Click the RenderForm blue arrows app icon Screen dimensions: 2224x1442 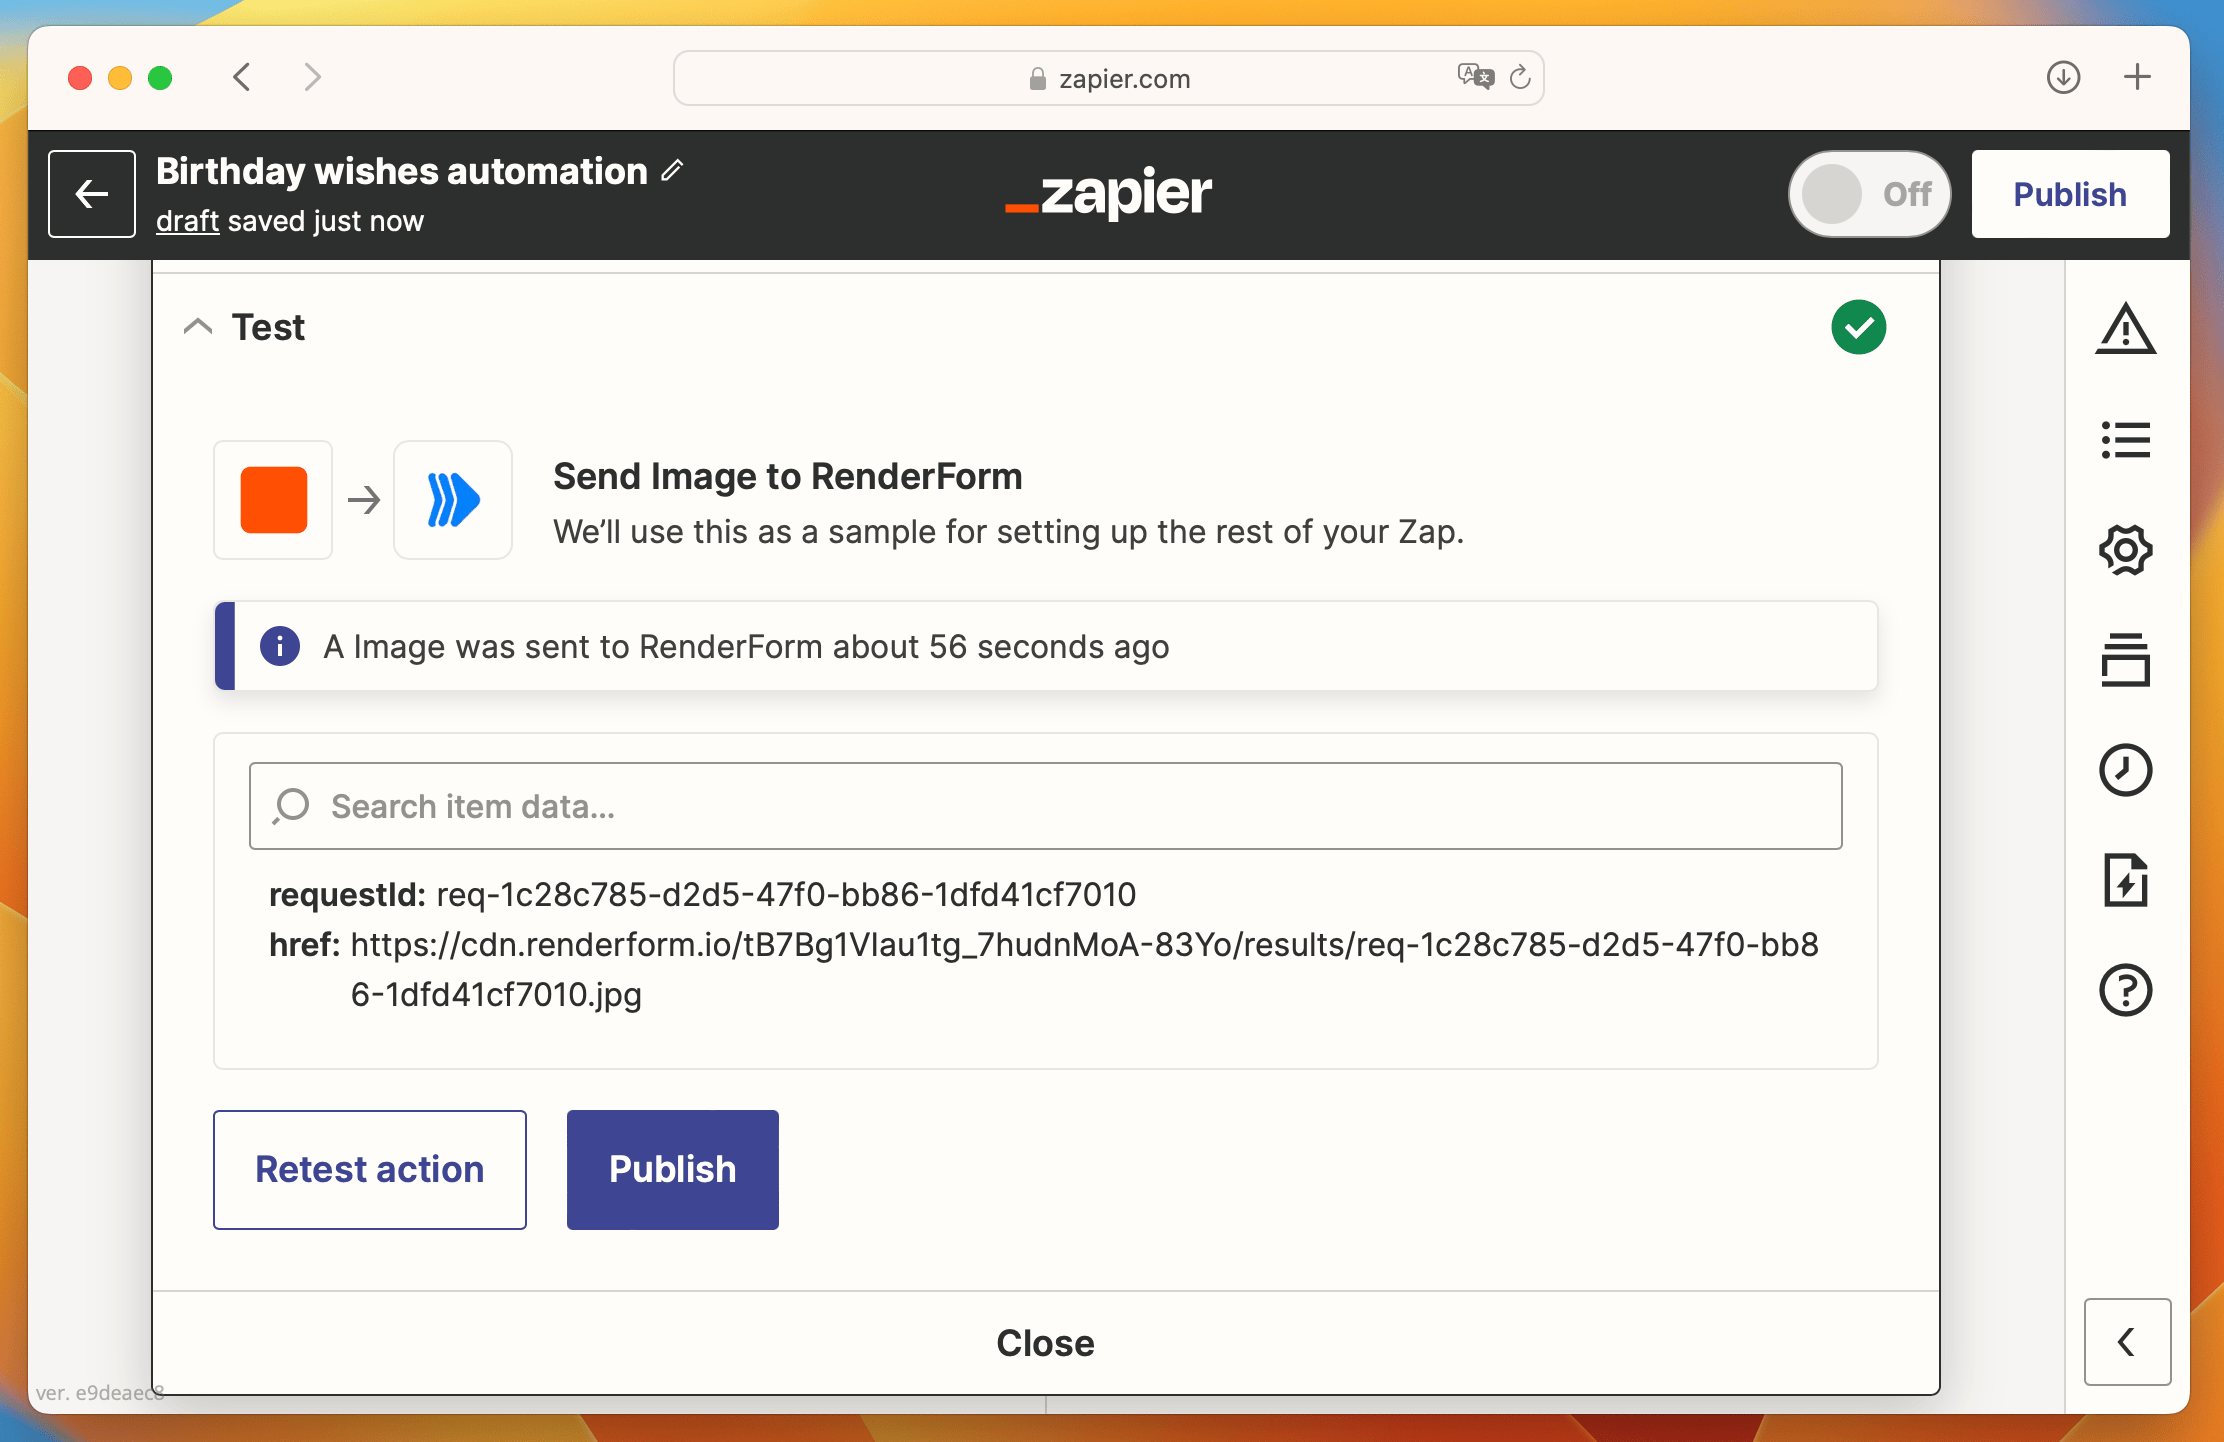coord(453,500)
